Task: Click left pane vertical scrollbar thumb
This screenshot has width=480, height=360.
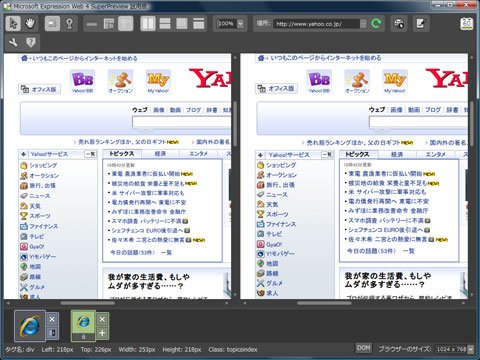Action: [235, 124]
